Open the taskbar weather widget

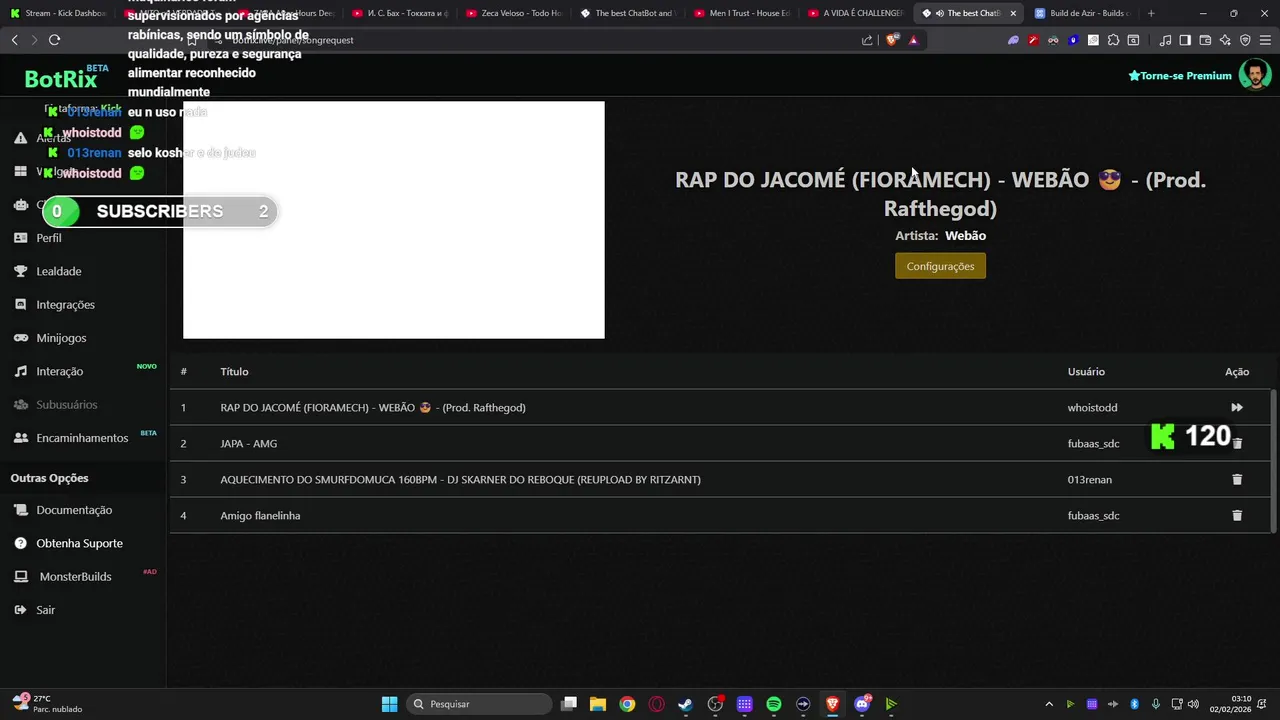point(45,704)
